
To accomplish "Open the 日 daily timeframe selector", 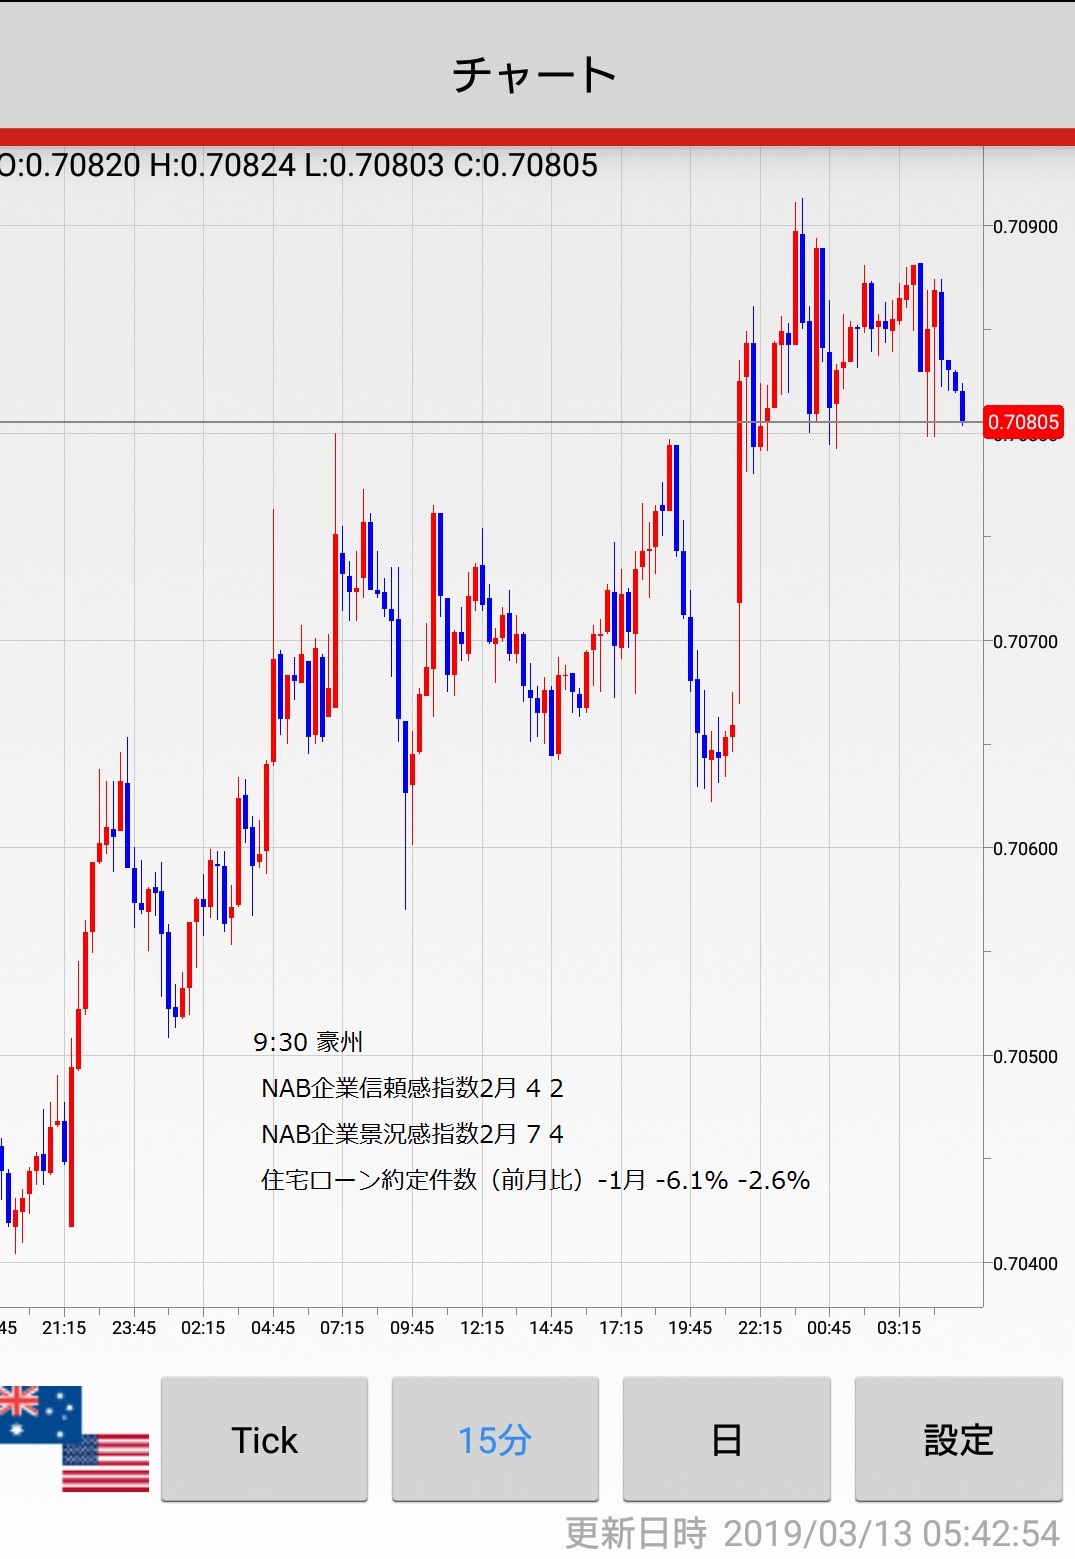I will click(x=726, y=1439).
